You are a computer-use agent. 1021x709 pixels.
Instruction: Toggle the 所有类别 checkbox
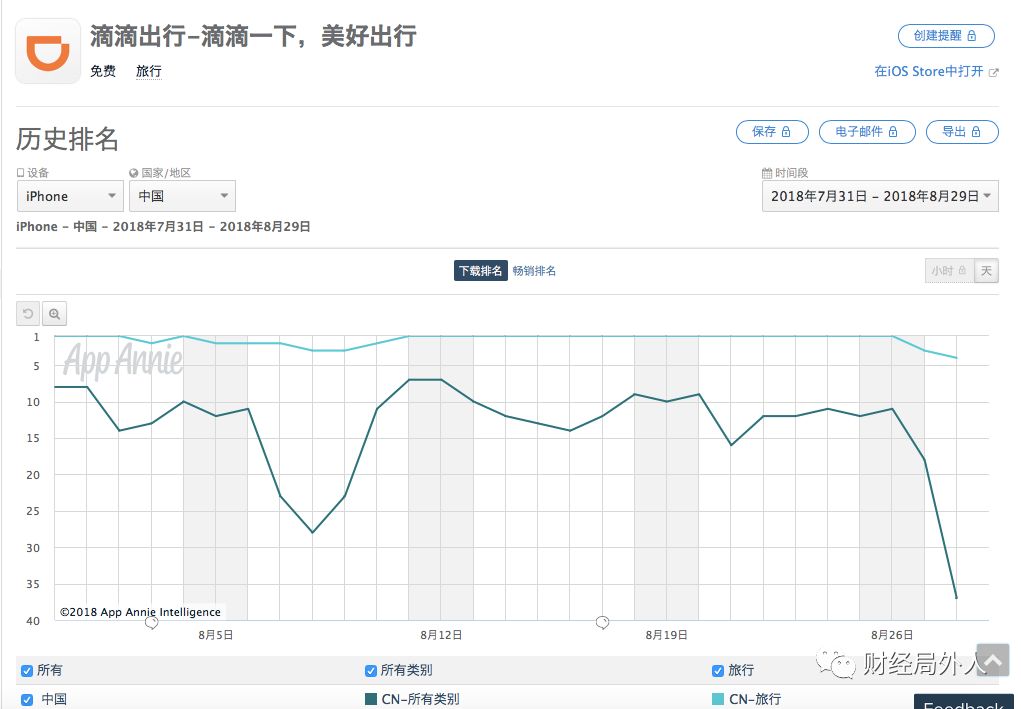pos(371,671)
